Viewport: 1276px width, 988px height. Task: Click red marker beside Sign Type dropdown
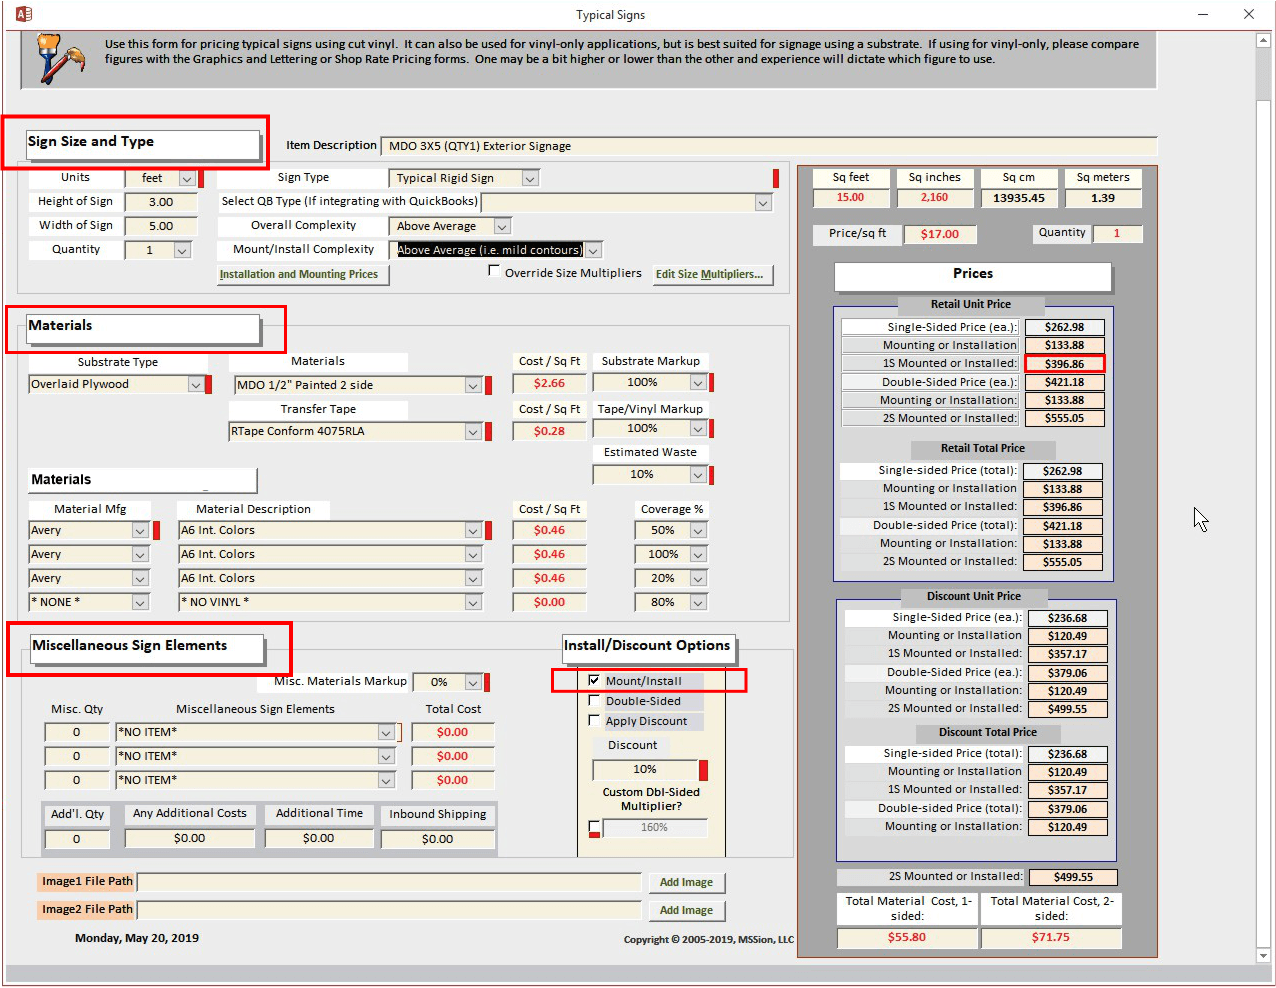pos(776,178)
